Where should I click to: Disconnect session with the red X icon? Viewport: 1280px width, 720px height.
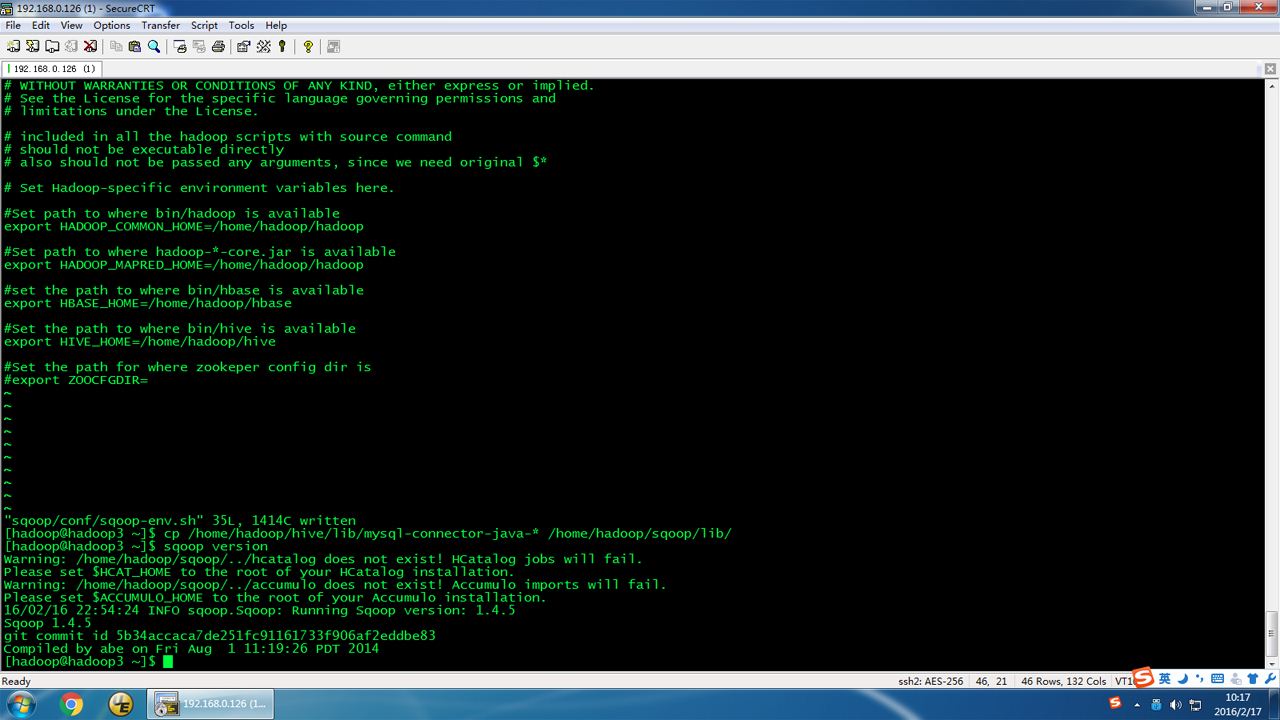pos(89,46)
